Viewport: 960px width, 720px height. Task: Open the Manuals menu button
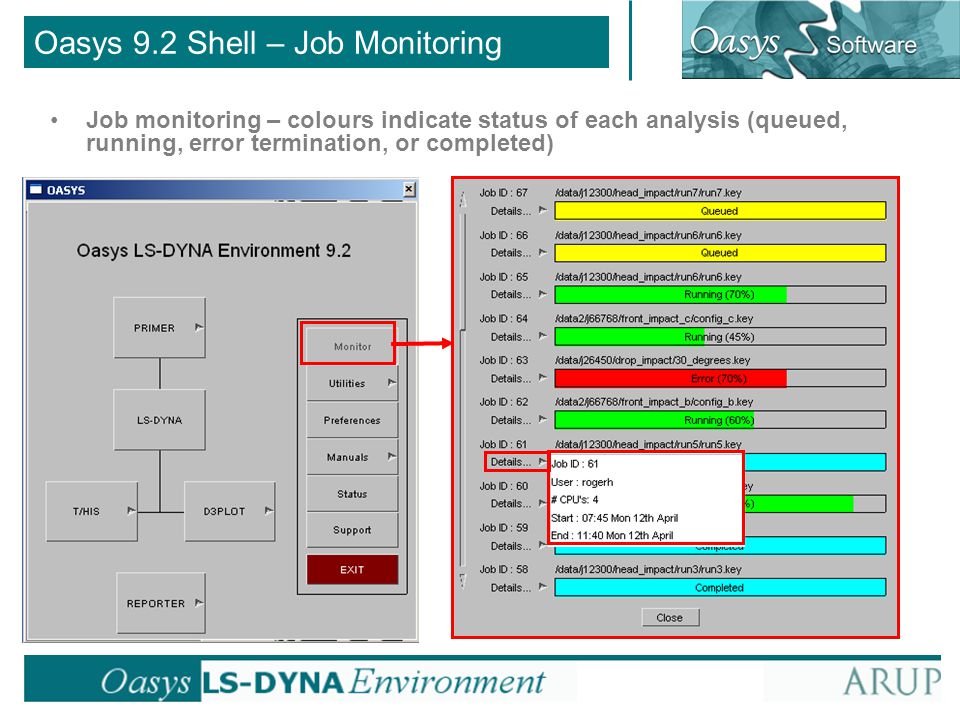pos(352,457)
